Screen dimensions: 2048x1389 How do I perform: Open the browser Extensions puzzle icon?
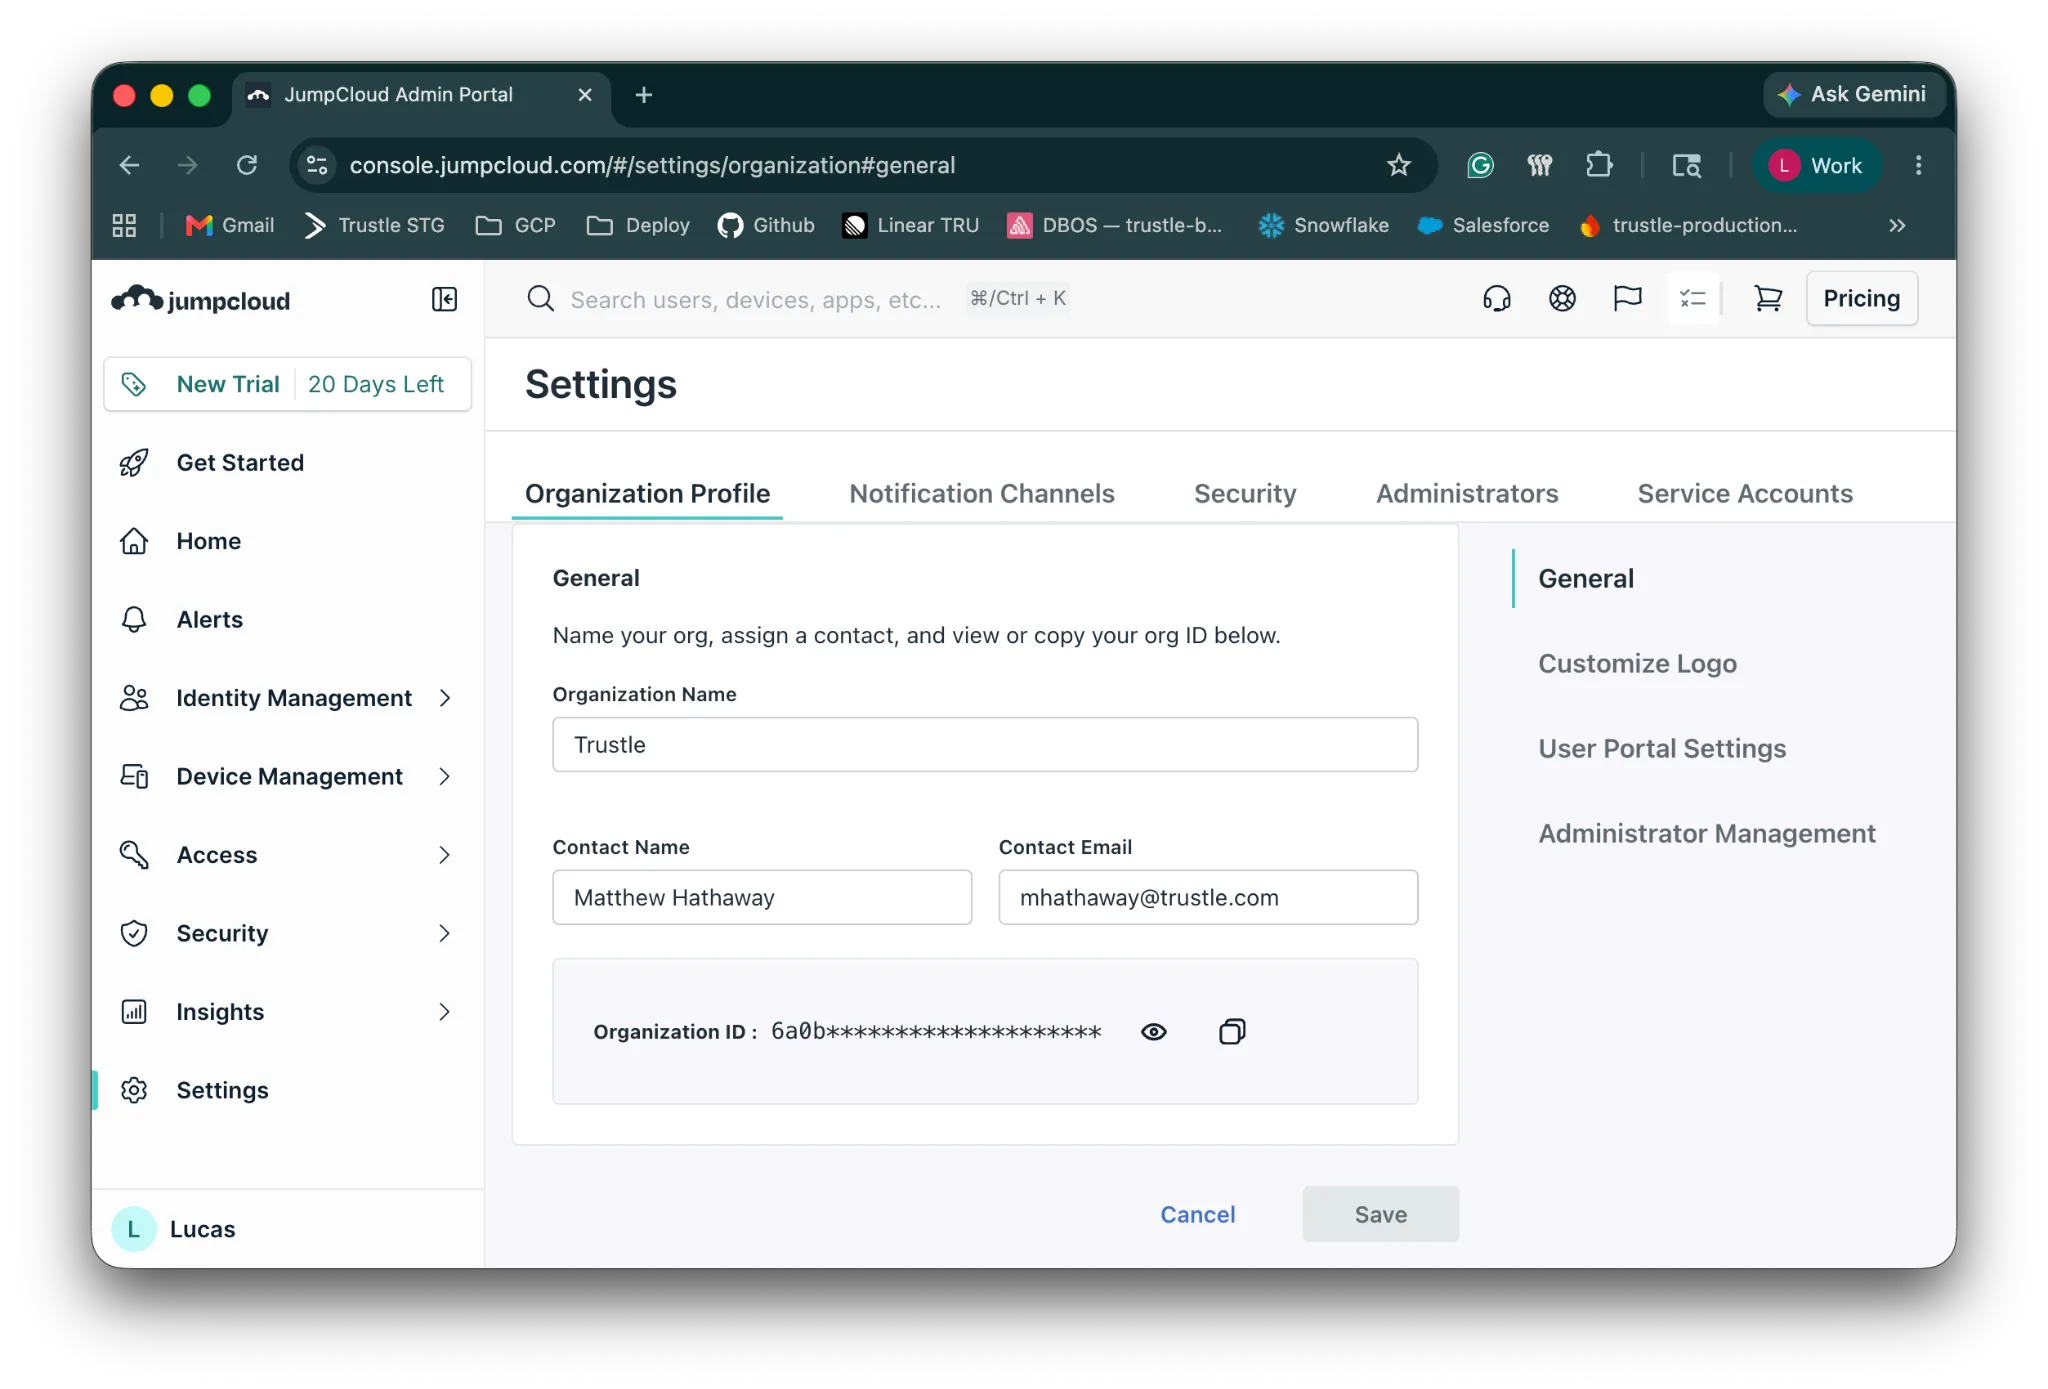pyautogui.click(x=1599, y=165)
